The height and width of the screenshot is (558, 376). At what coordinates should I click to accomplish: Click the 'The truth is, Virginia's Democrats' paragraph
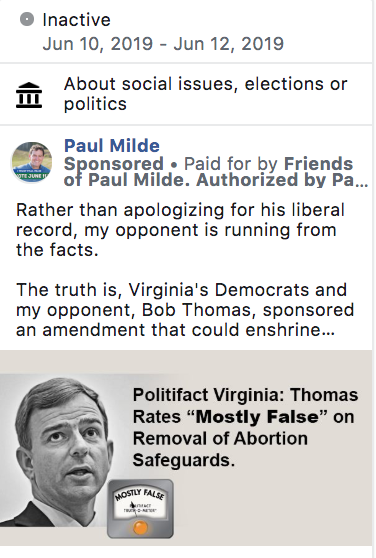(x=185, y=310)
